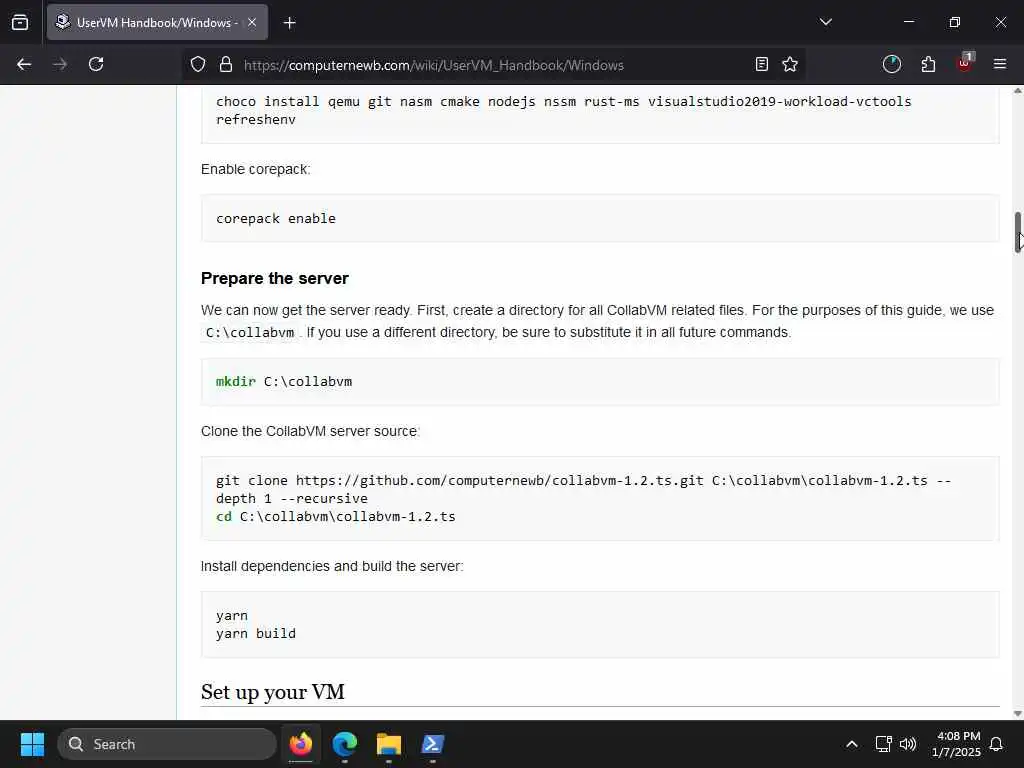The height and width of the screenshot is (768, 1024).
Task: Open Firefox application hamburger menu
Action: [1000, 64]
